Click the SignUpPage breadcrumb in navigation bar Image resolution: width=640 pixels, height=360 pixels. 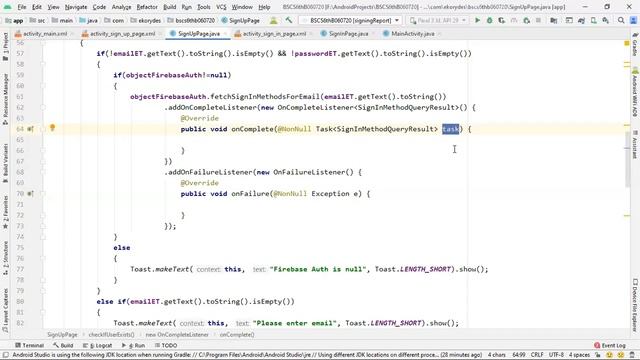click(240, 20)
